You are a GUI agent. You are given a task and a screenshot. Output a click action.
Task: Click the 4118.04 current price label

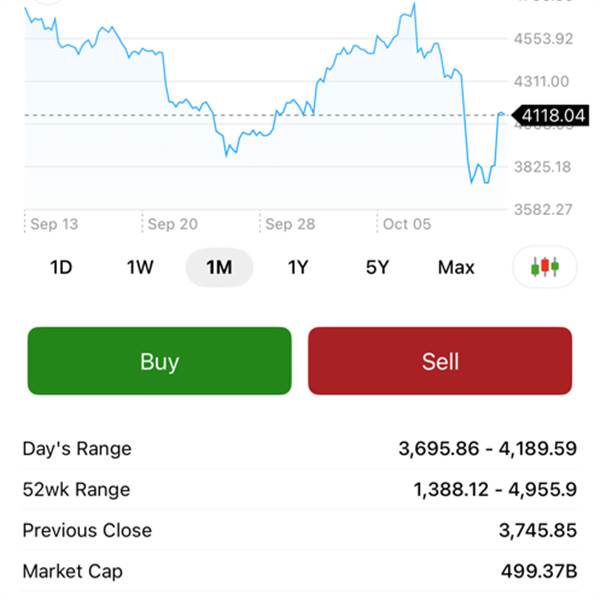point(551,116)
